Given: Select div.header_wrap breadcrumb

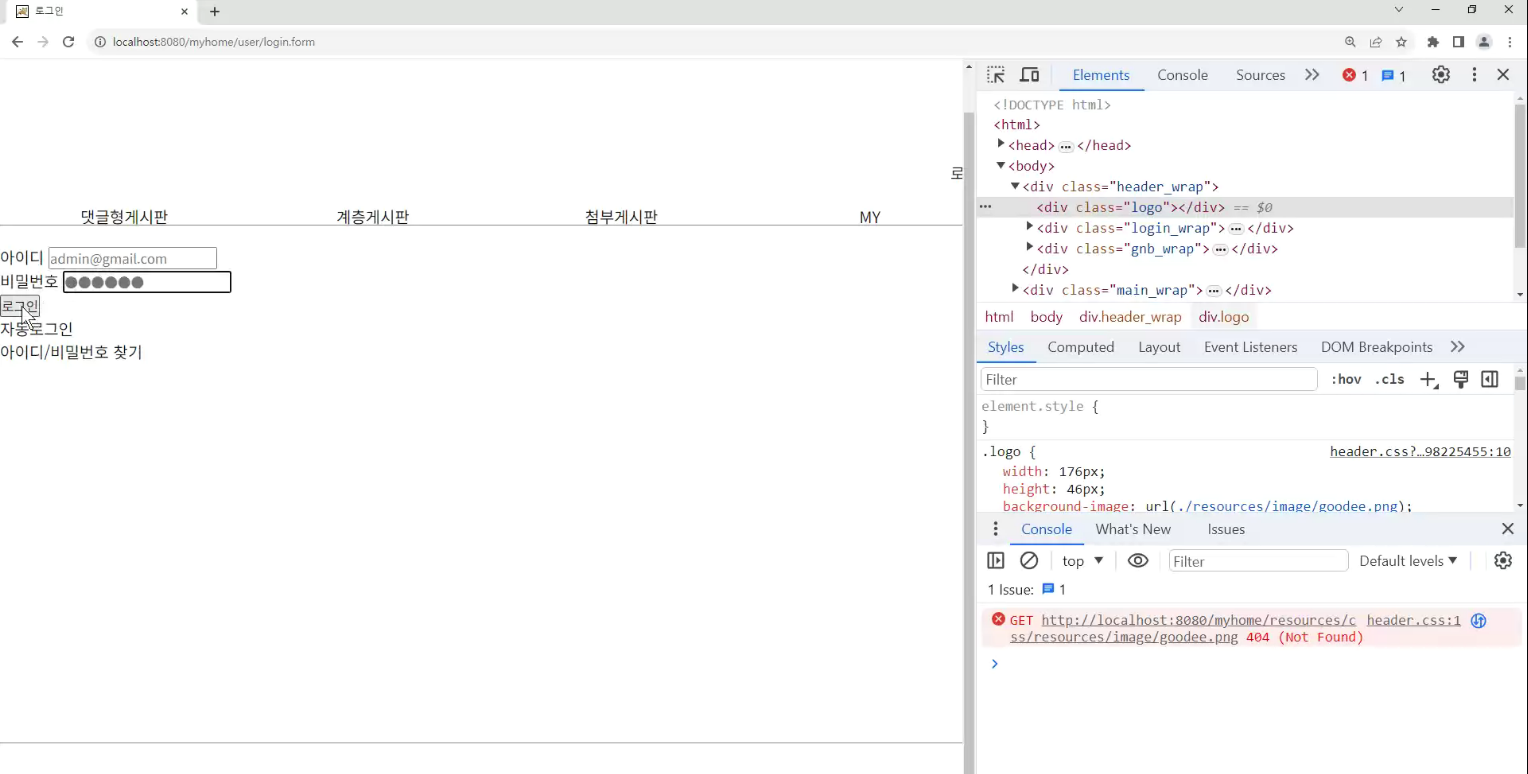Looking at the screenshot, I should [1130, 317].
